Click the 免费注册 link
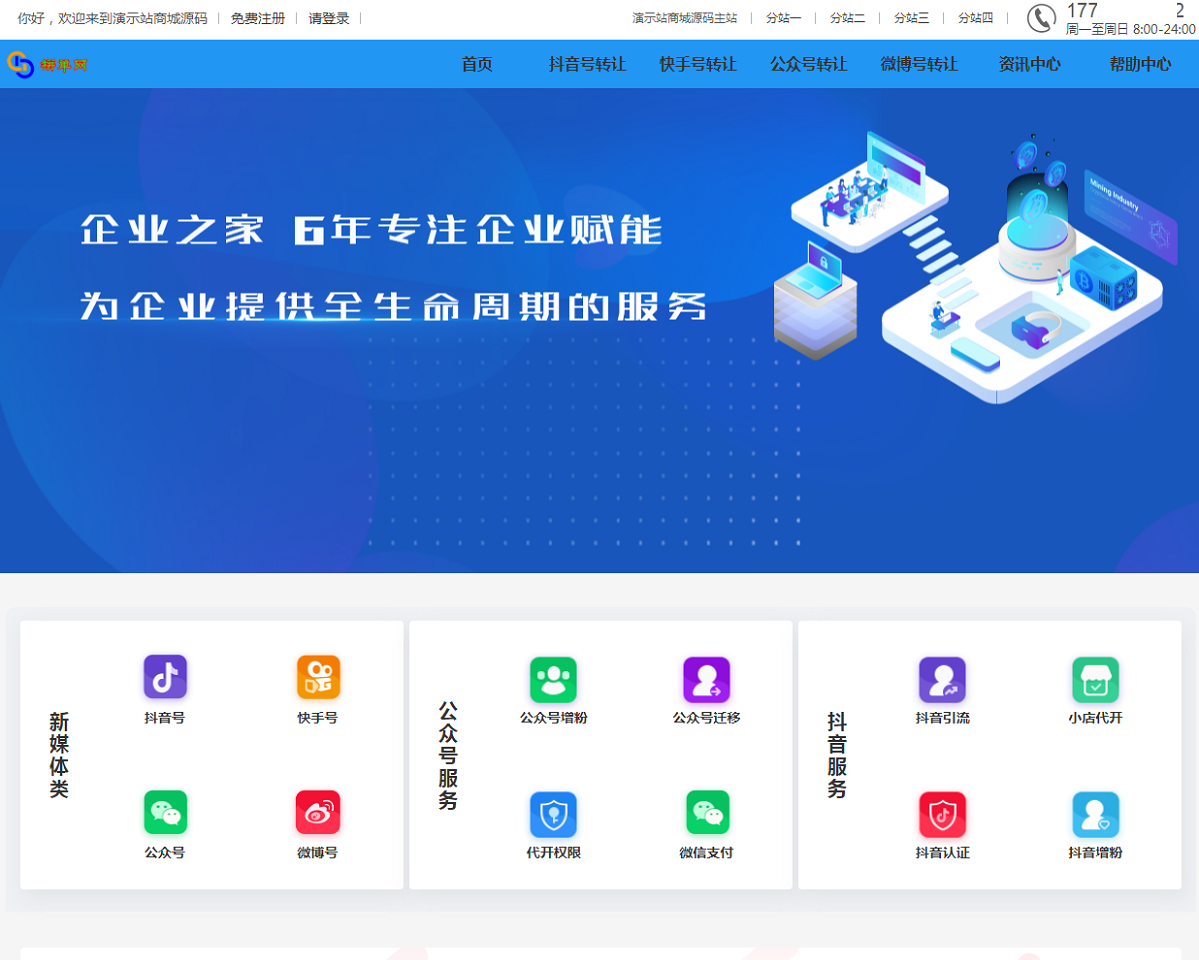 (x=258, y=18)
